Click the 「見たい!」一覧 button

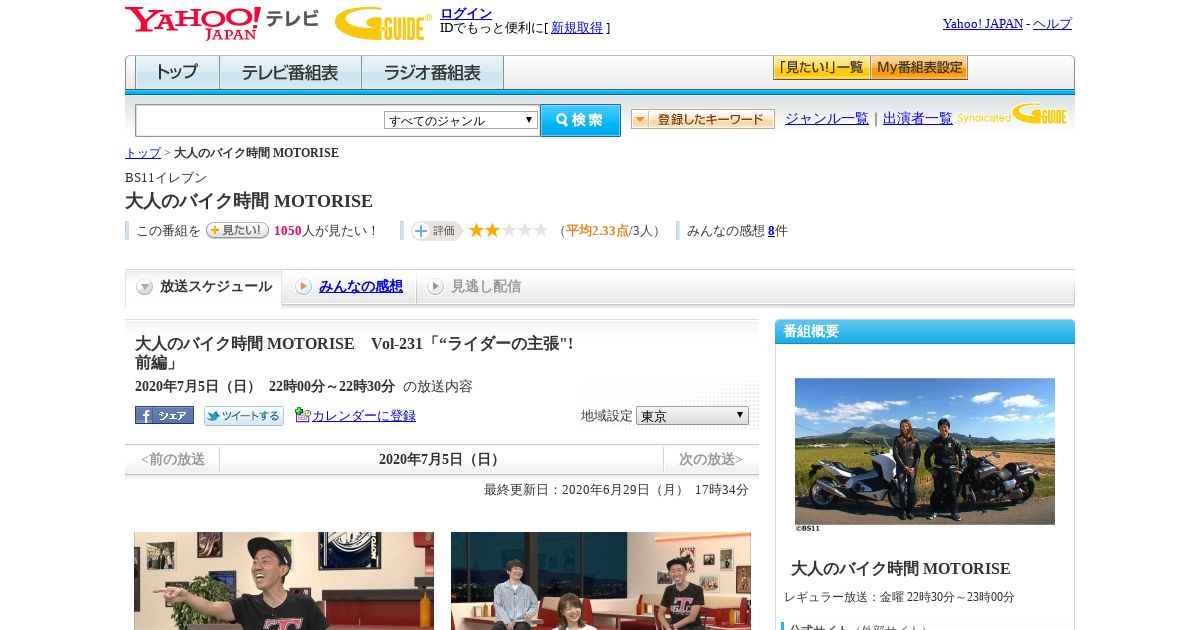(821, 68)
